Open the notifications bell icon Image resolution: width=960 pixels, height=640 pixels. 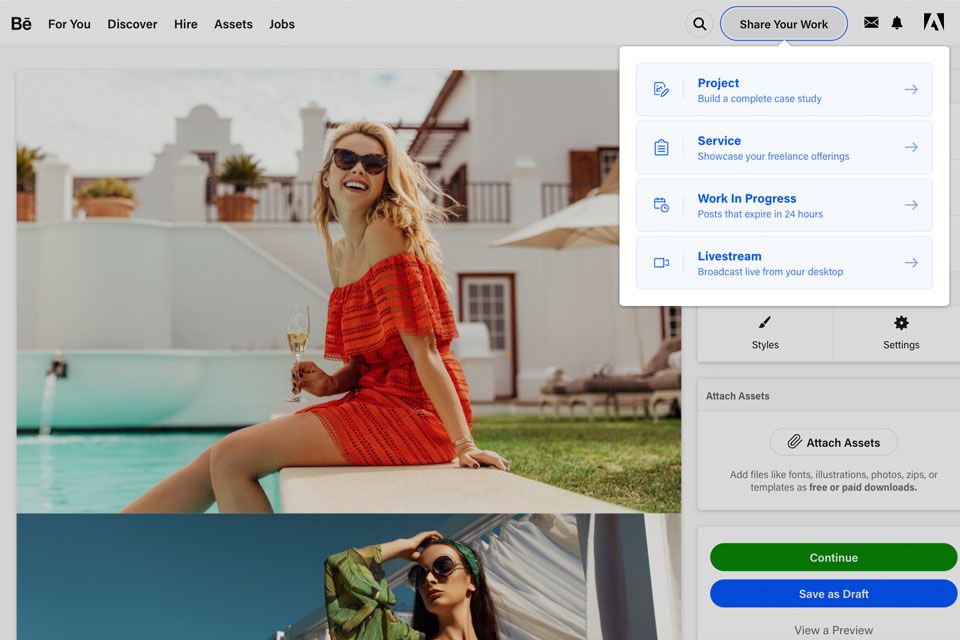(897, 22)
